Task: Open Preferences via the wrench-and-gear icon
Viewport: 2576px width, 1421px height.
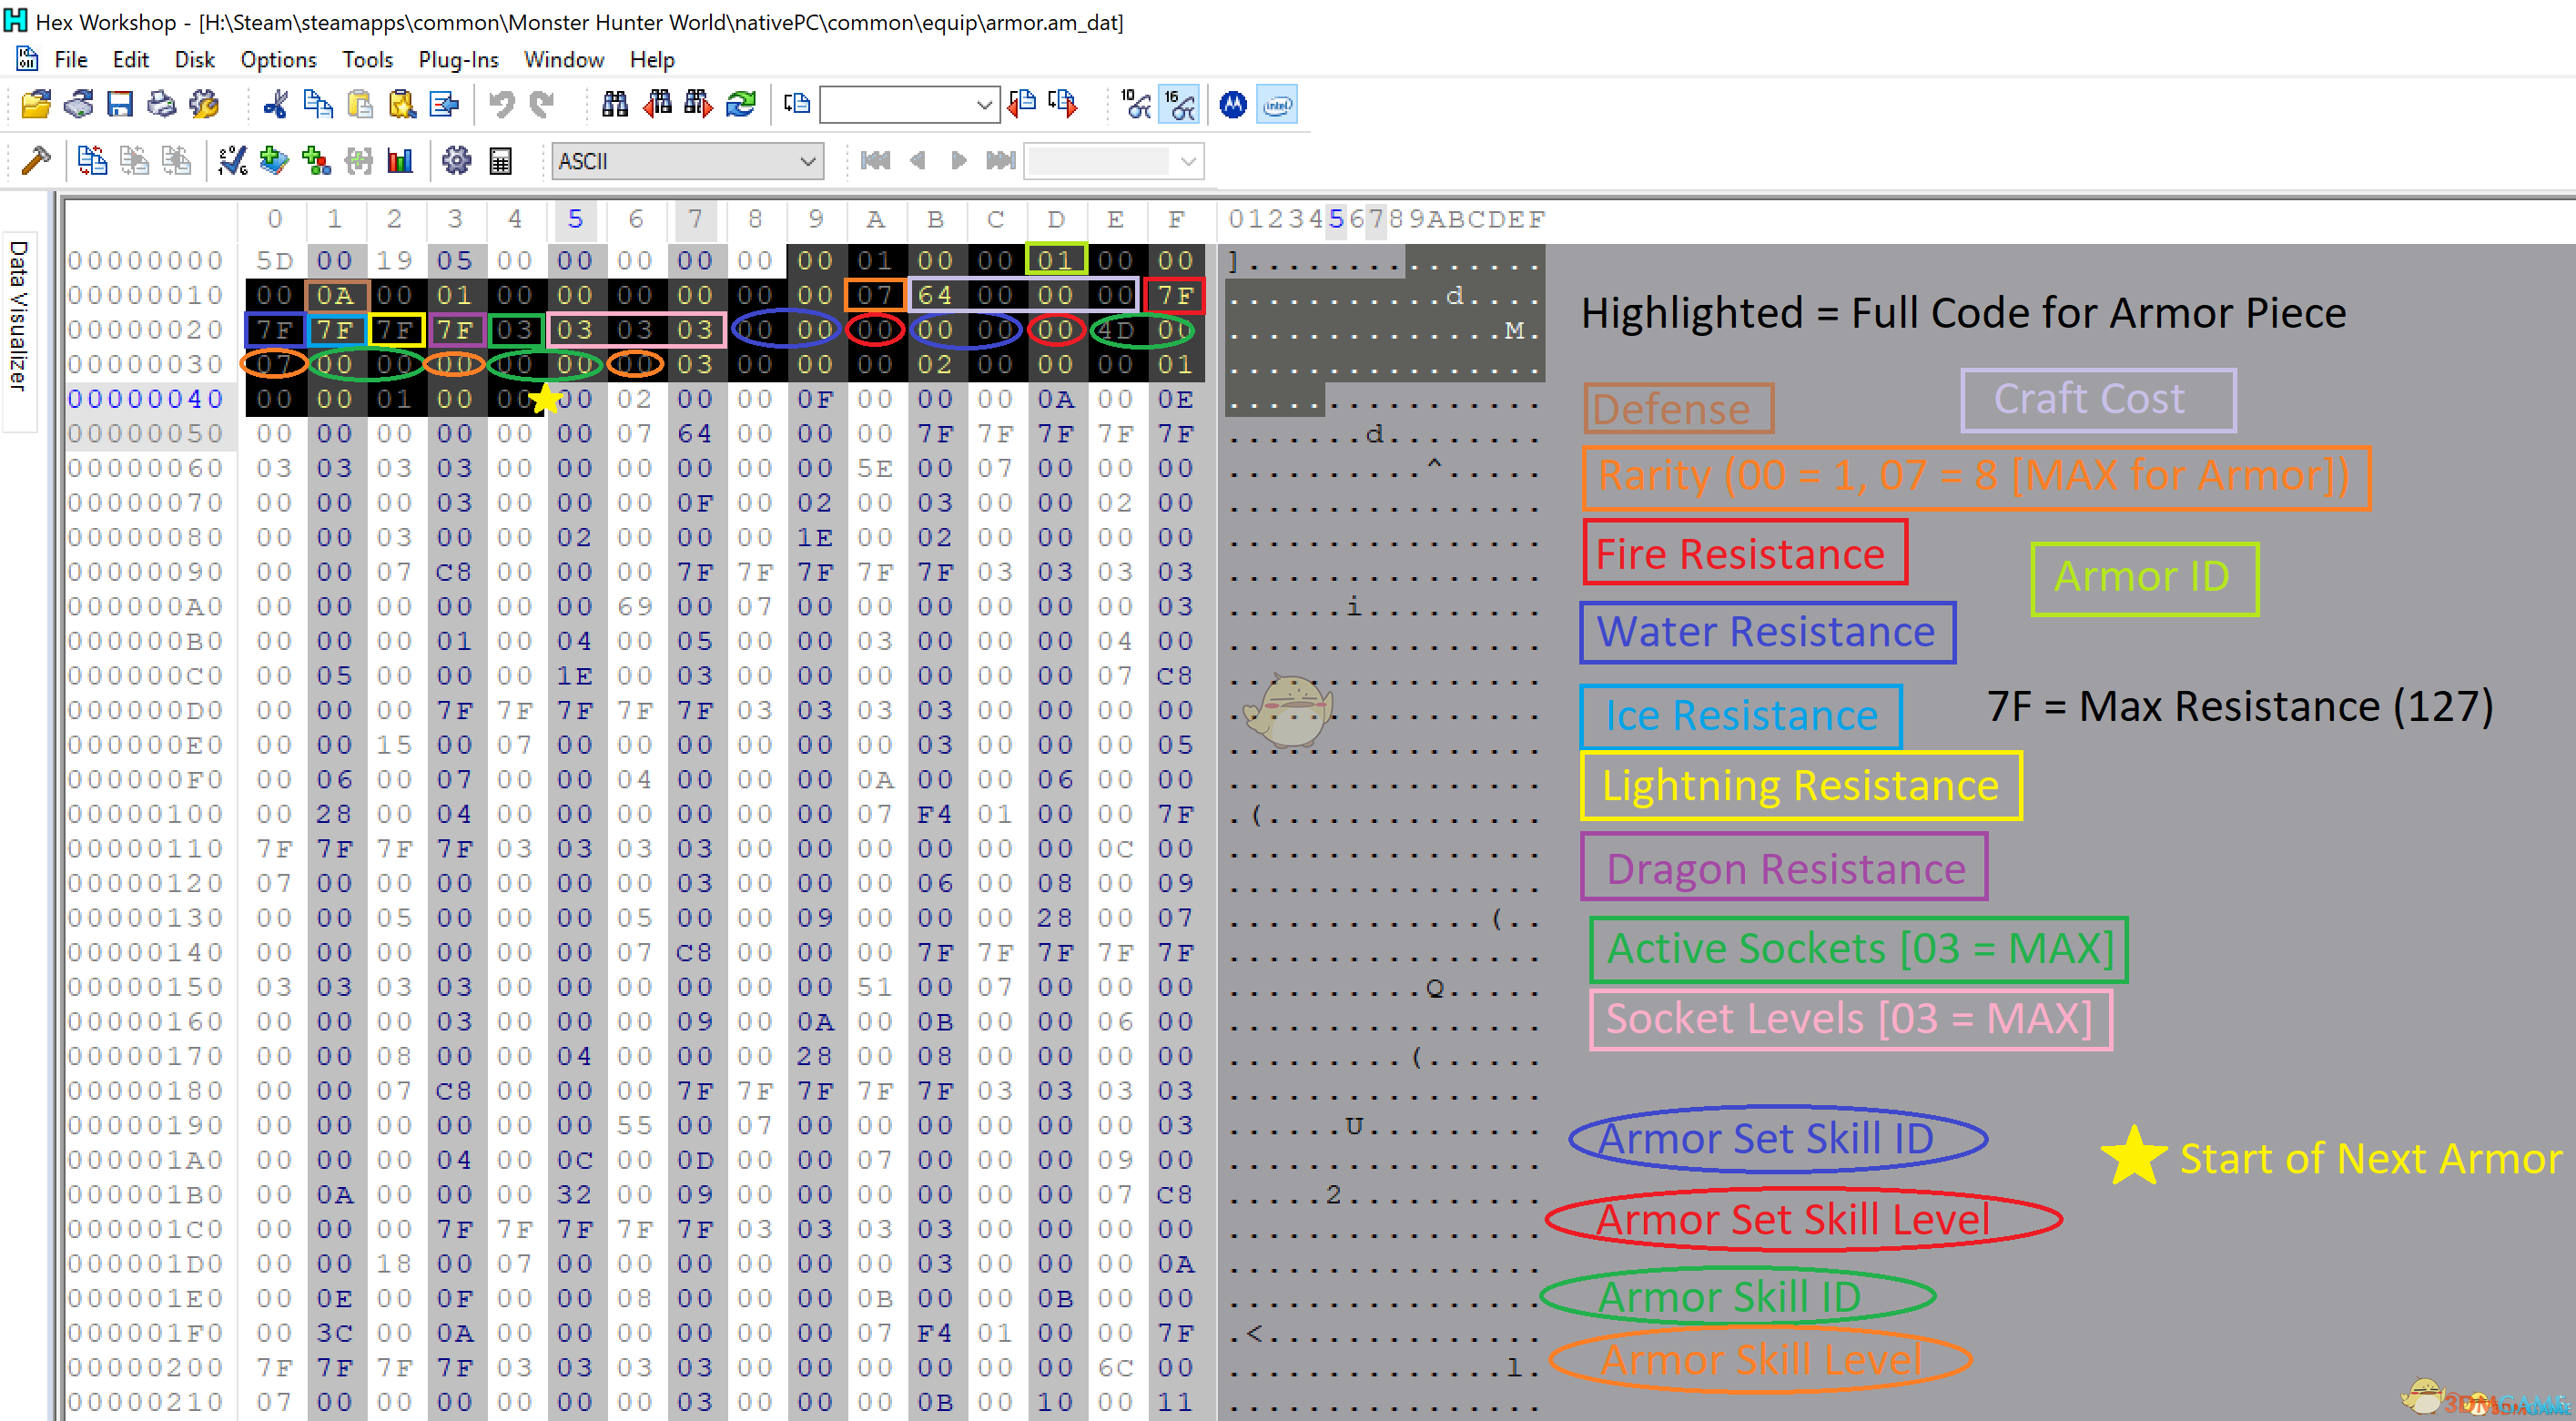Action: [204, 104]
